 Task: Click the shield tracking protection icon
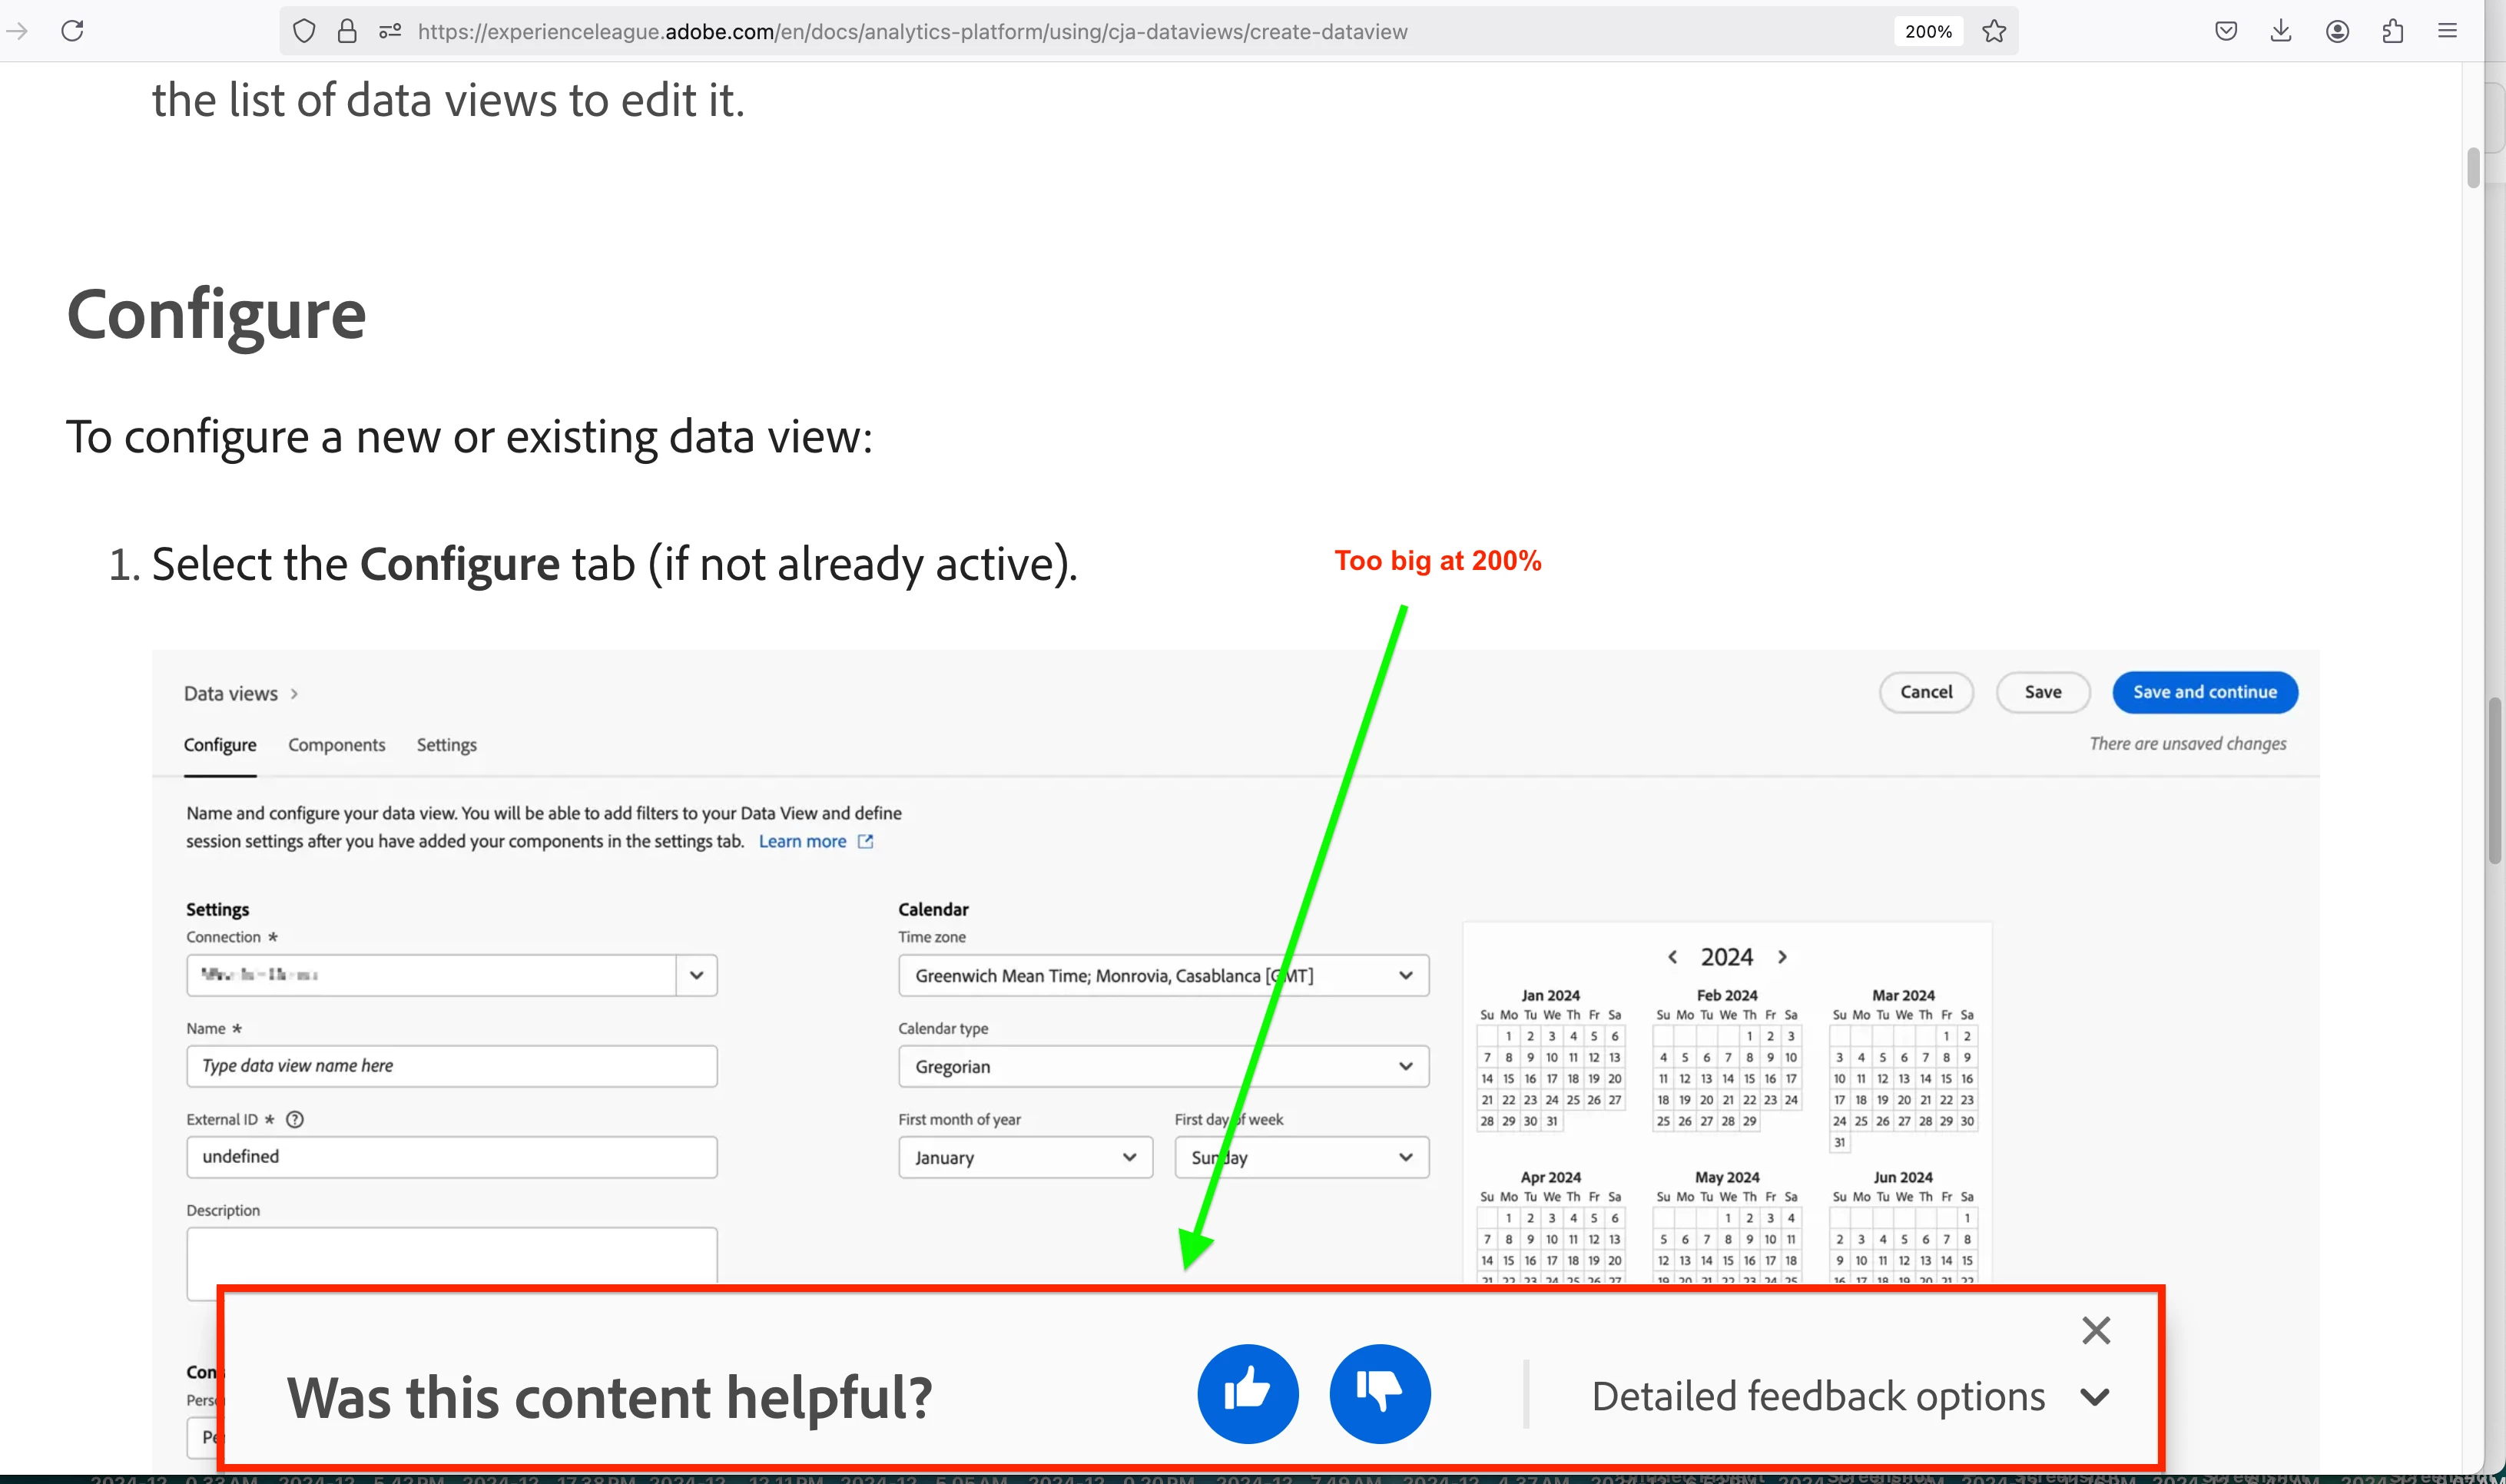click(304, 31)
